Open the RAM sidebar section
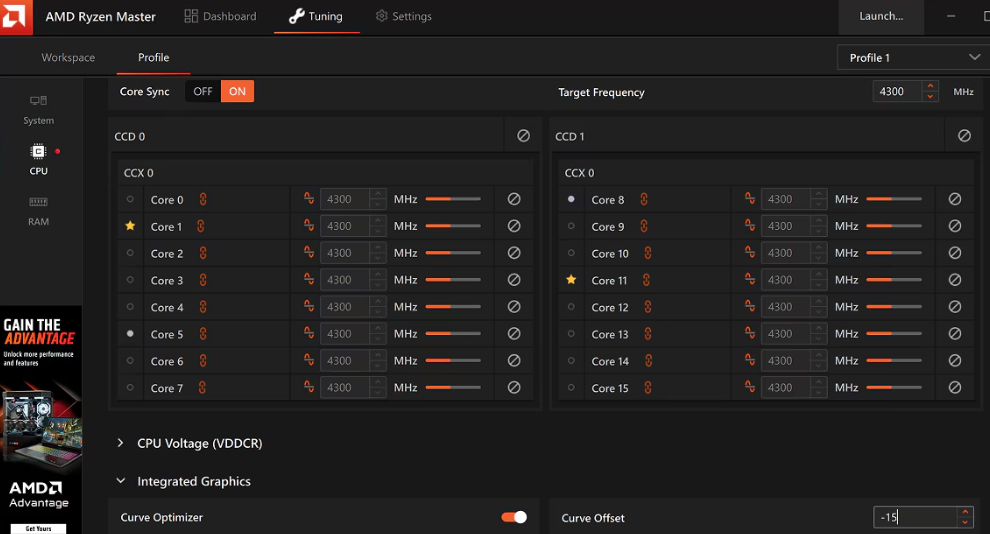Image resolution: width=990 pixels, height=534 pixels. coord(38,211)
